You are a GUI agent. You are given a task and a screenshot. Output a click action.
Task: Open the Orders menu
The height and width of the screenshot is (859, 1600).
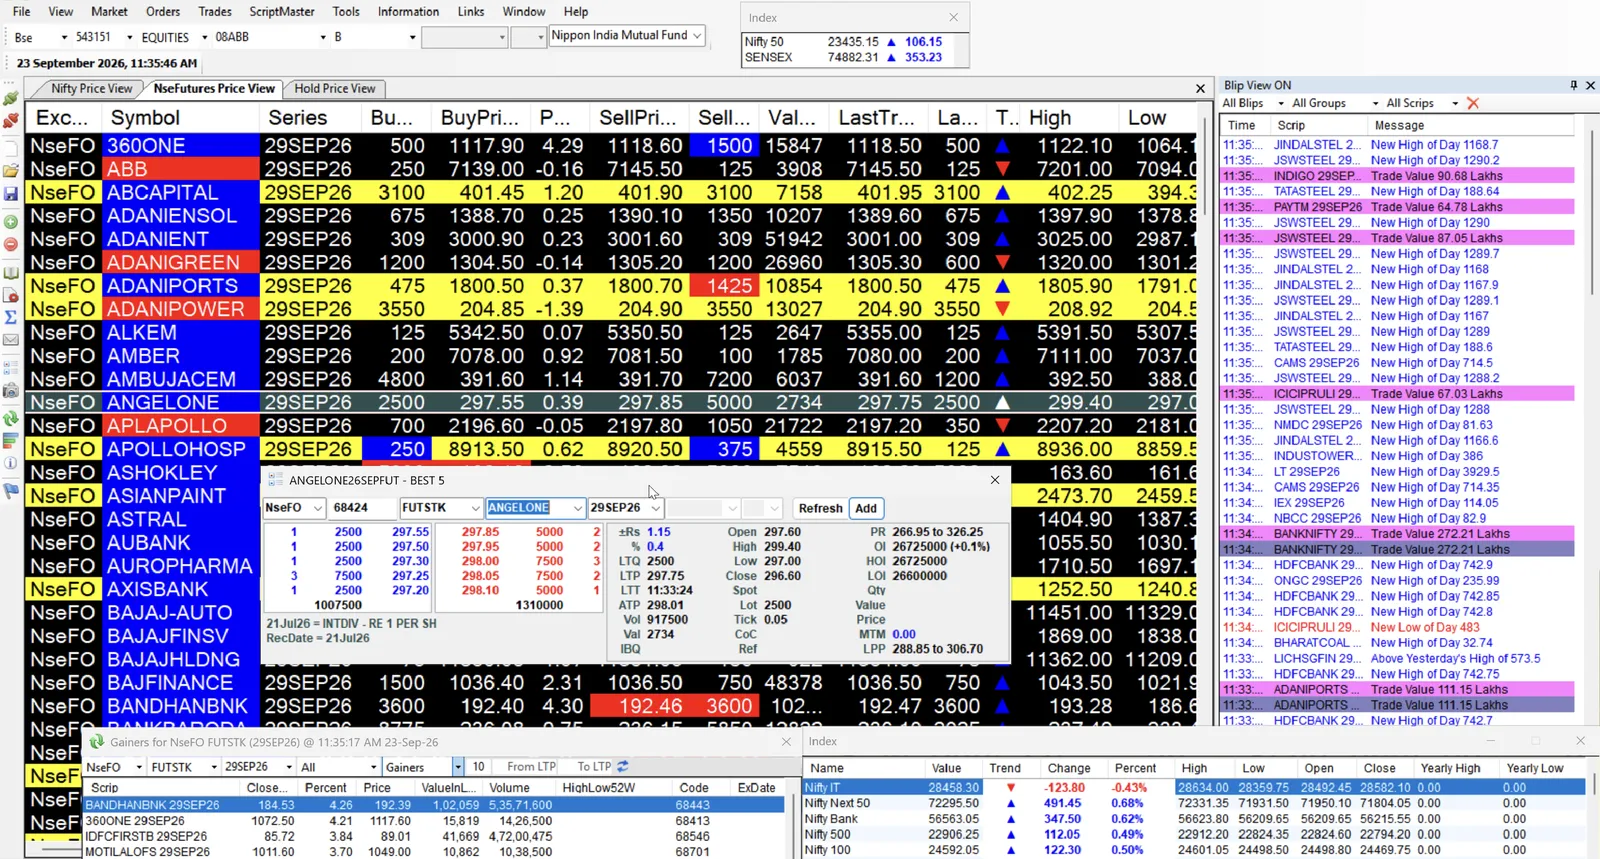pyautogui.click(x=163, y=12)
